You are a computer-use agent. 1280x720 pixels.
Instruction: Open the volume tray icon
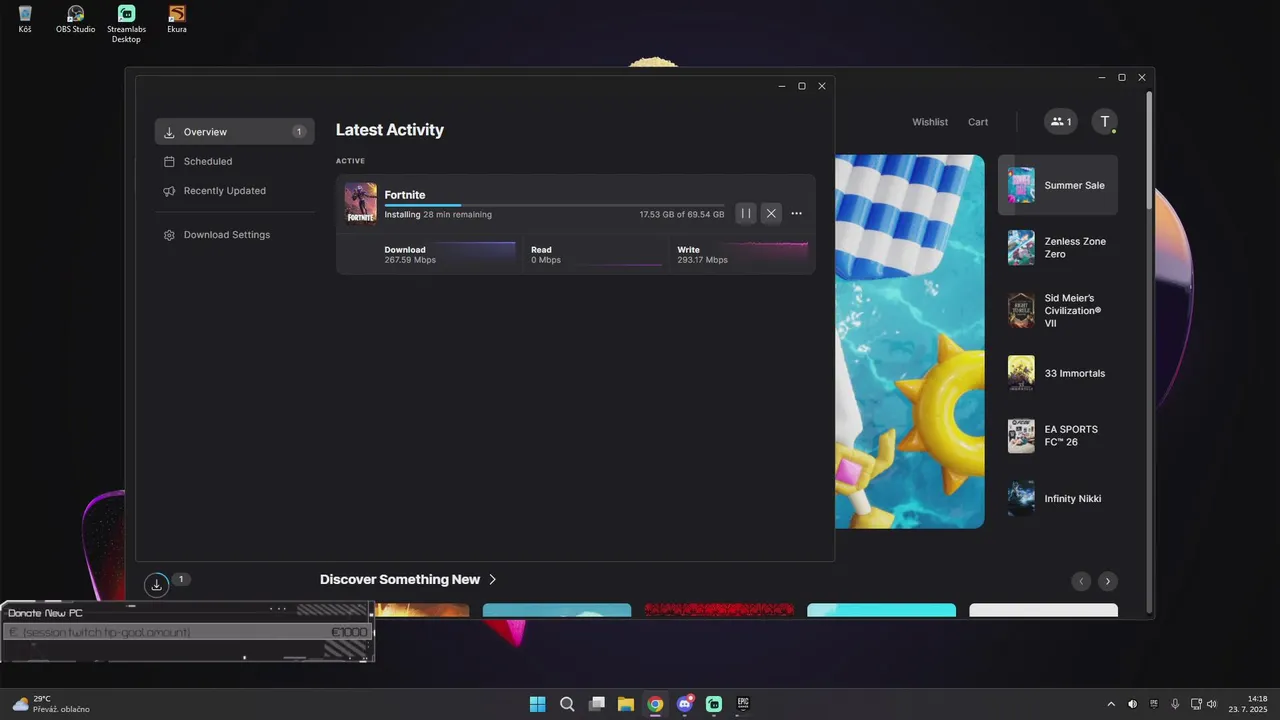coord(1212,704)
